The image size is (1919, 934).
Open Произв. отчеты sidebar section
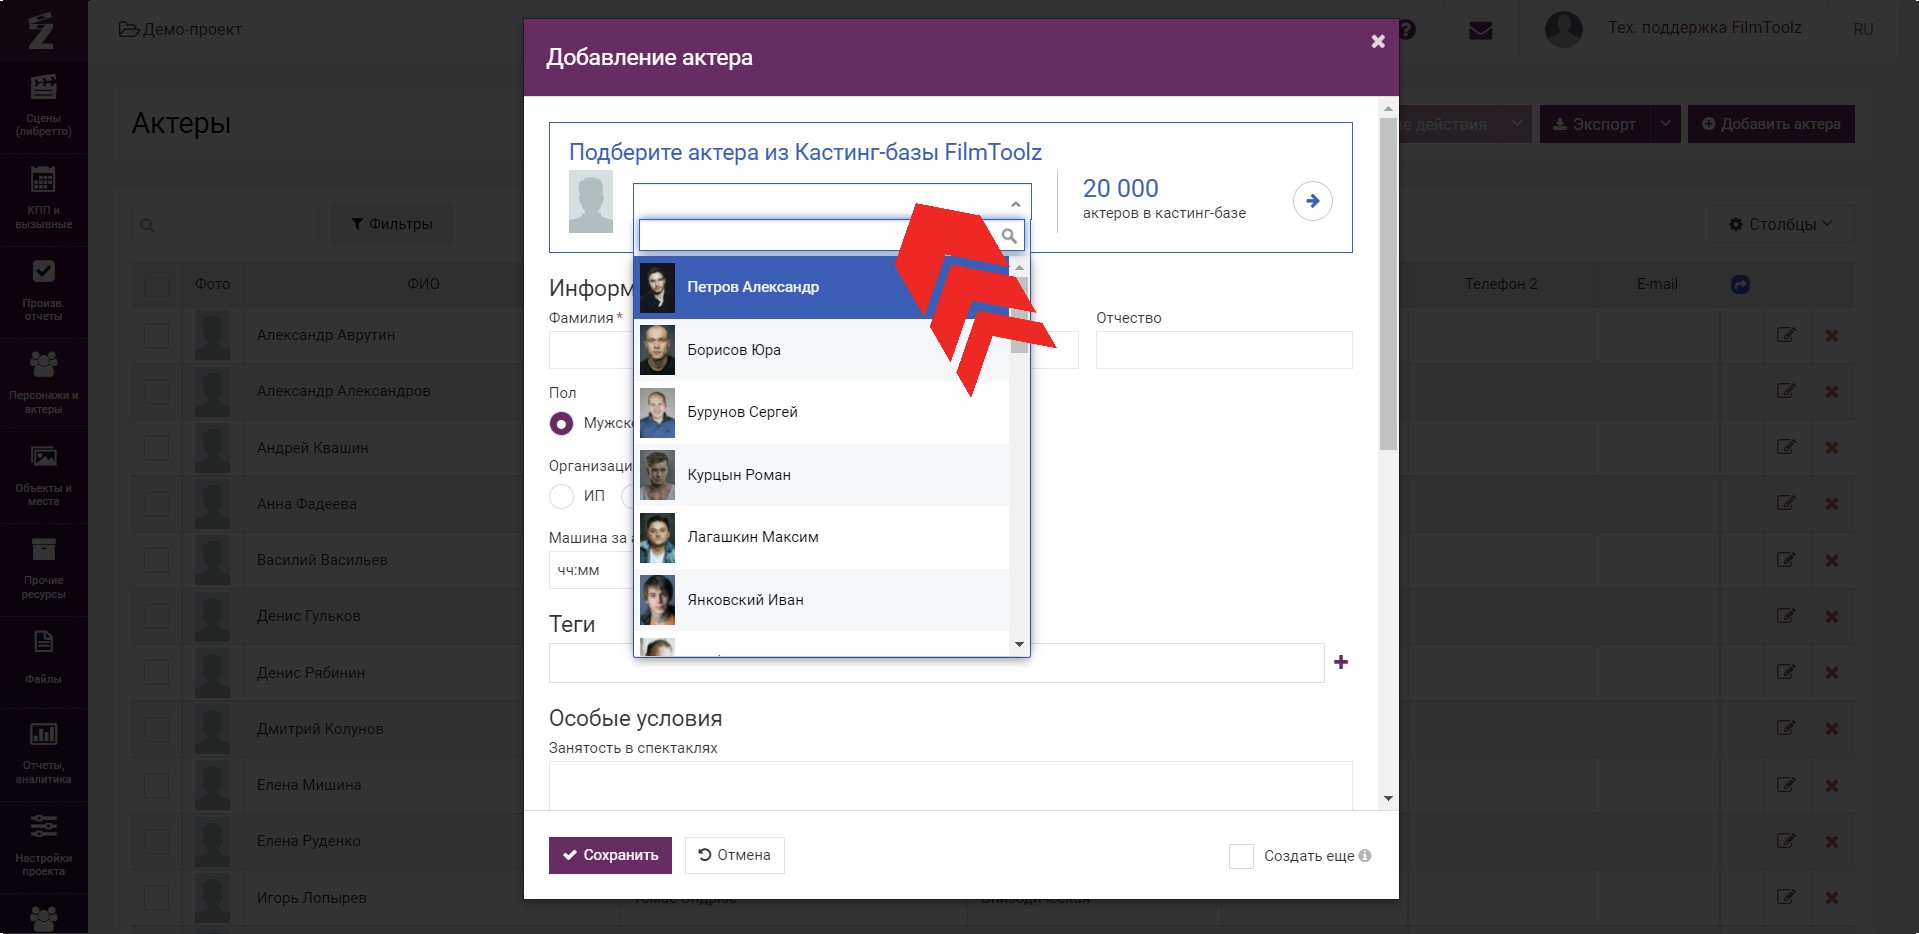[43, 291]
